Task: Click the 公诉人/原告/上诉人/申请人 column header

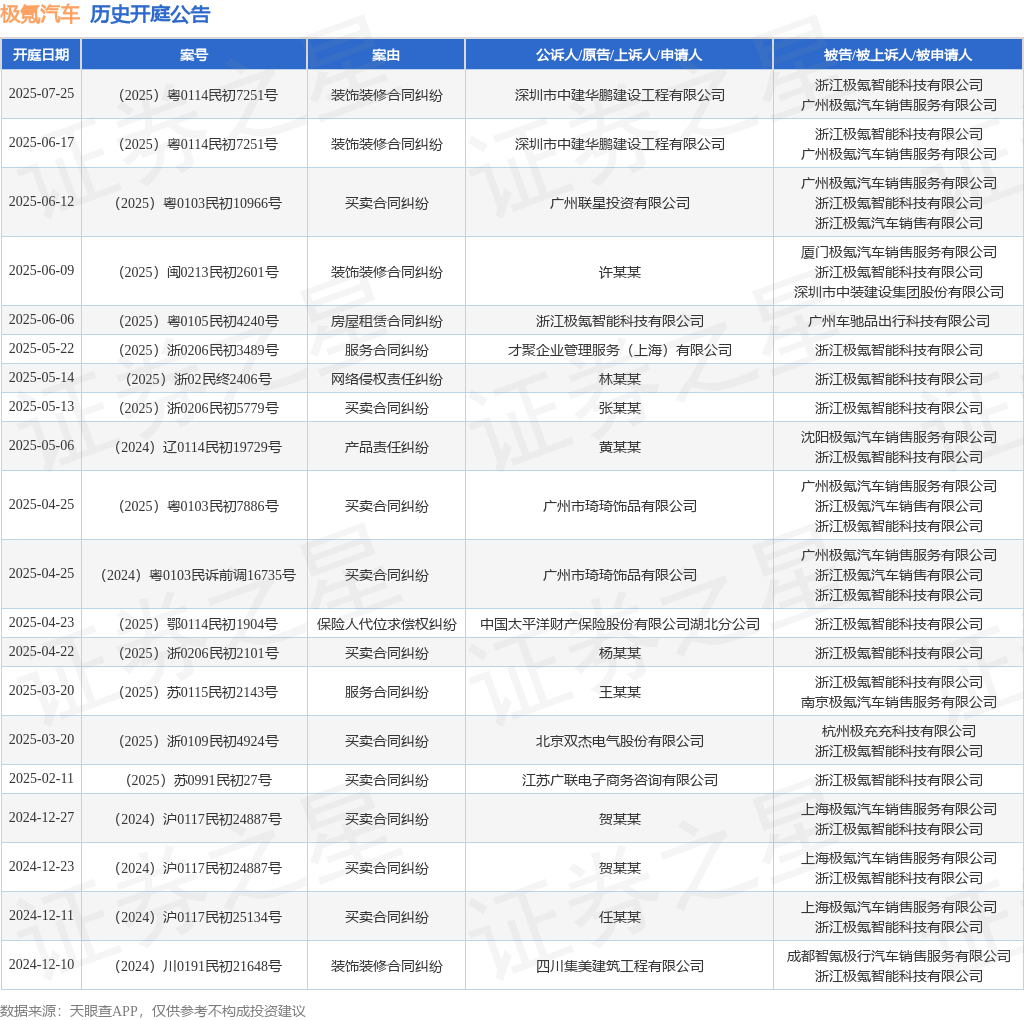Action: tap(619, 55)
